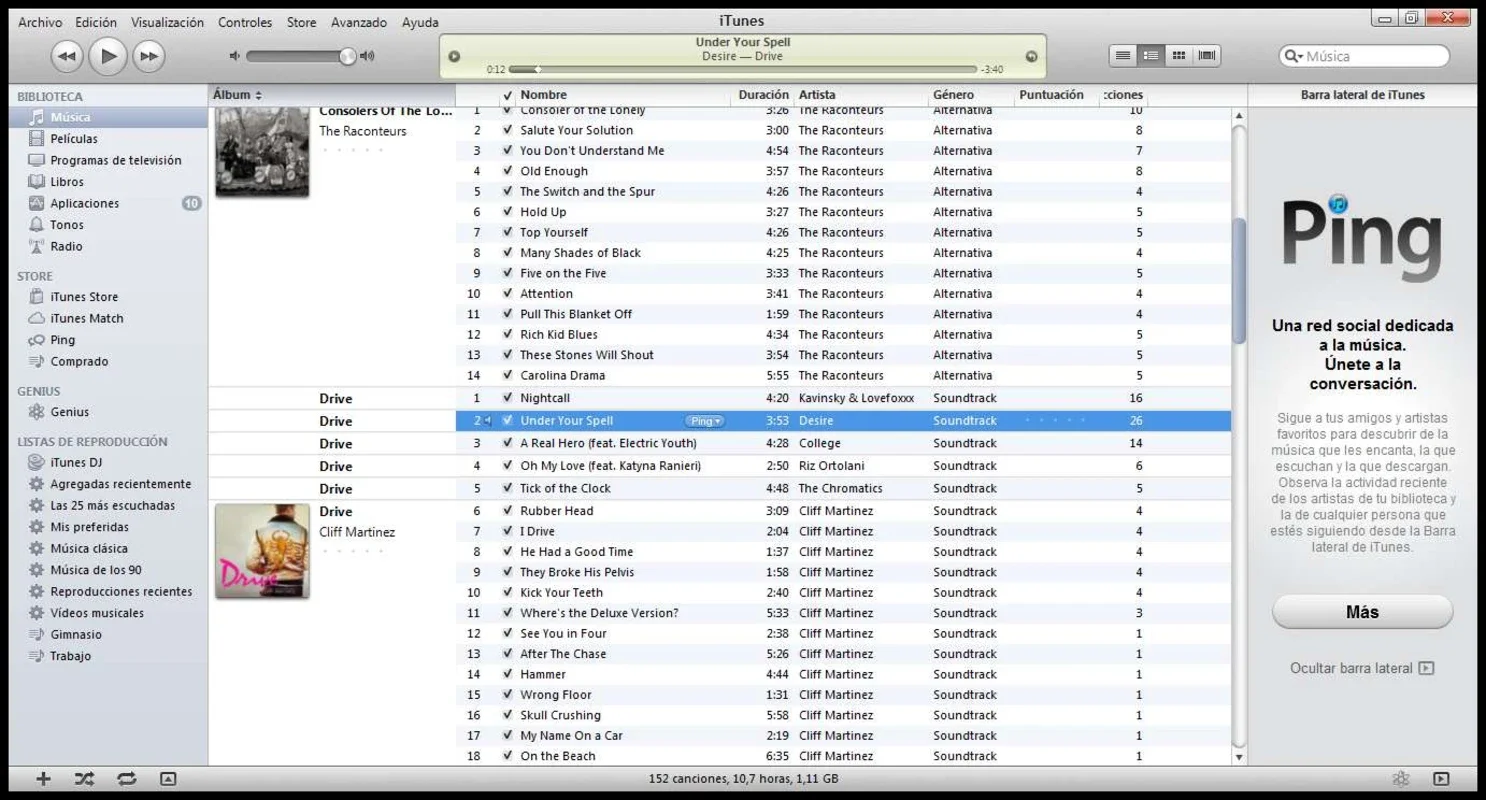Sort by the Género column header
Viewport: 1486px width, 800px height.
pos(971,95)
